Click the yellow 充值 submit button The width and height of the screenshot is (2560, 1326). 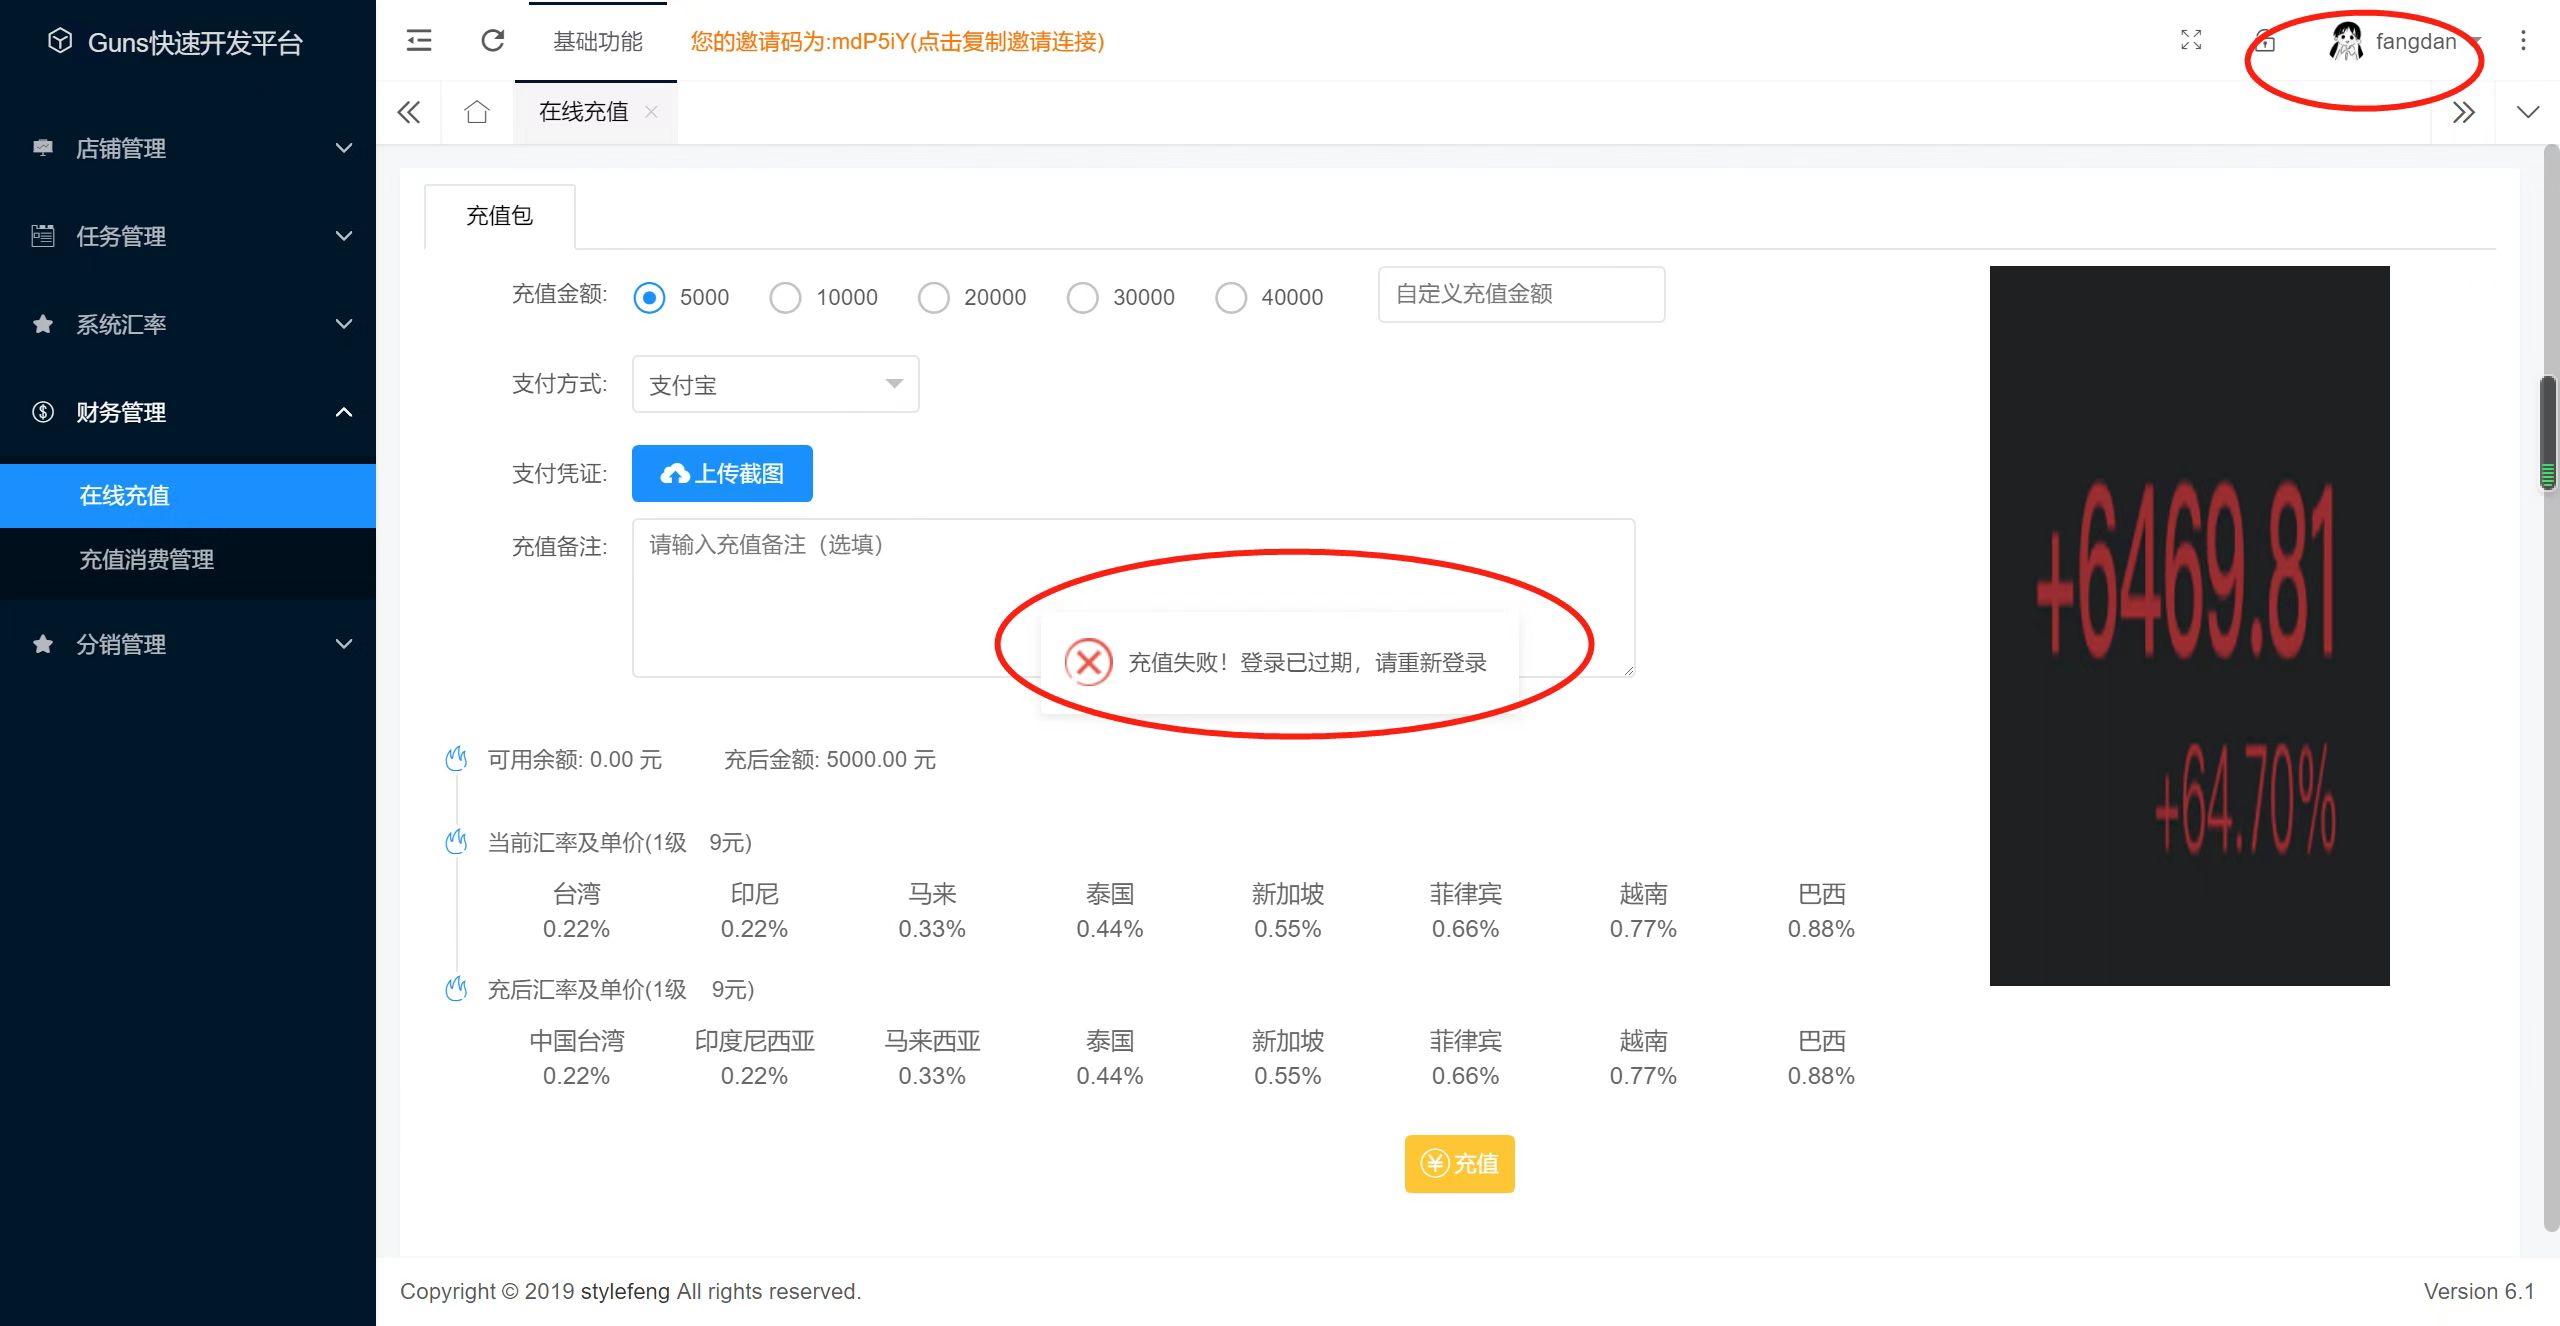tap(1459, 1163)
